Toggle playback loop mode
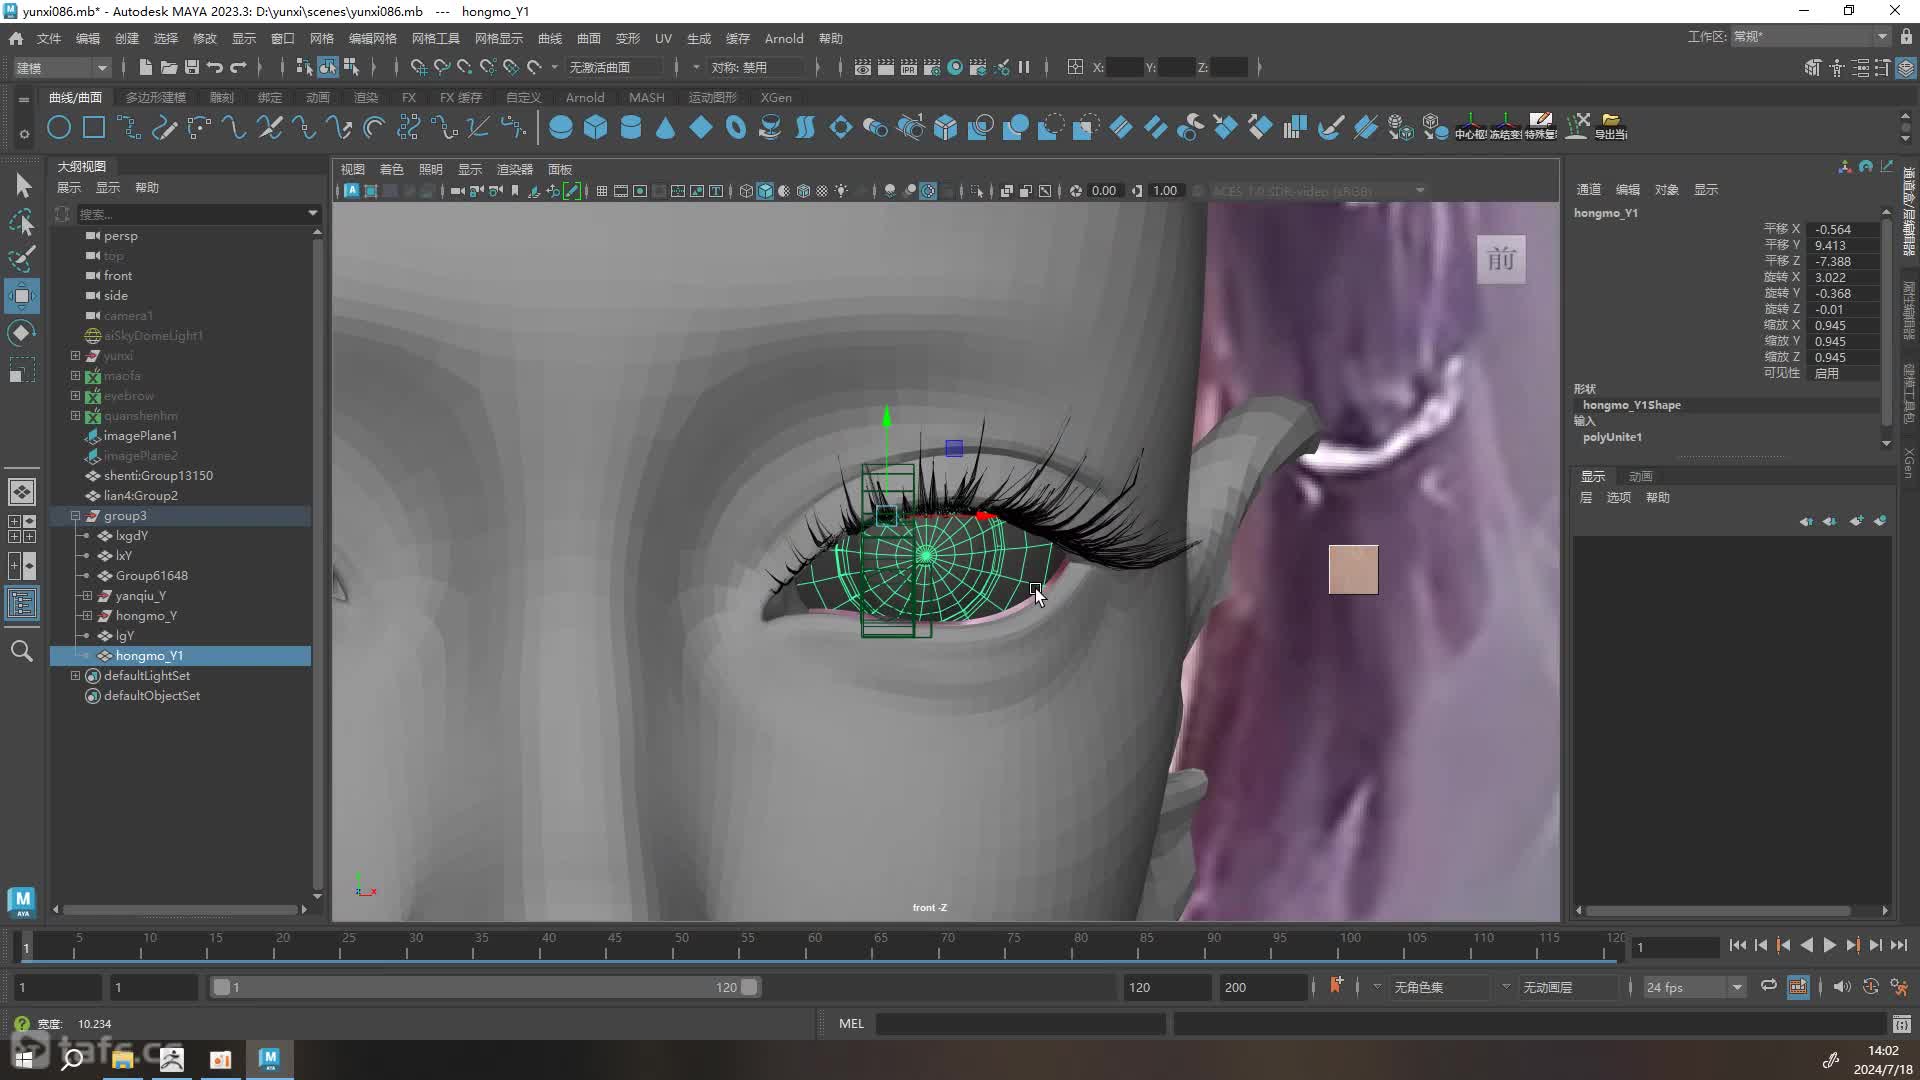Viewport: 1920px width, 1080px height. [x=1769, y=986]
